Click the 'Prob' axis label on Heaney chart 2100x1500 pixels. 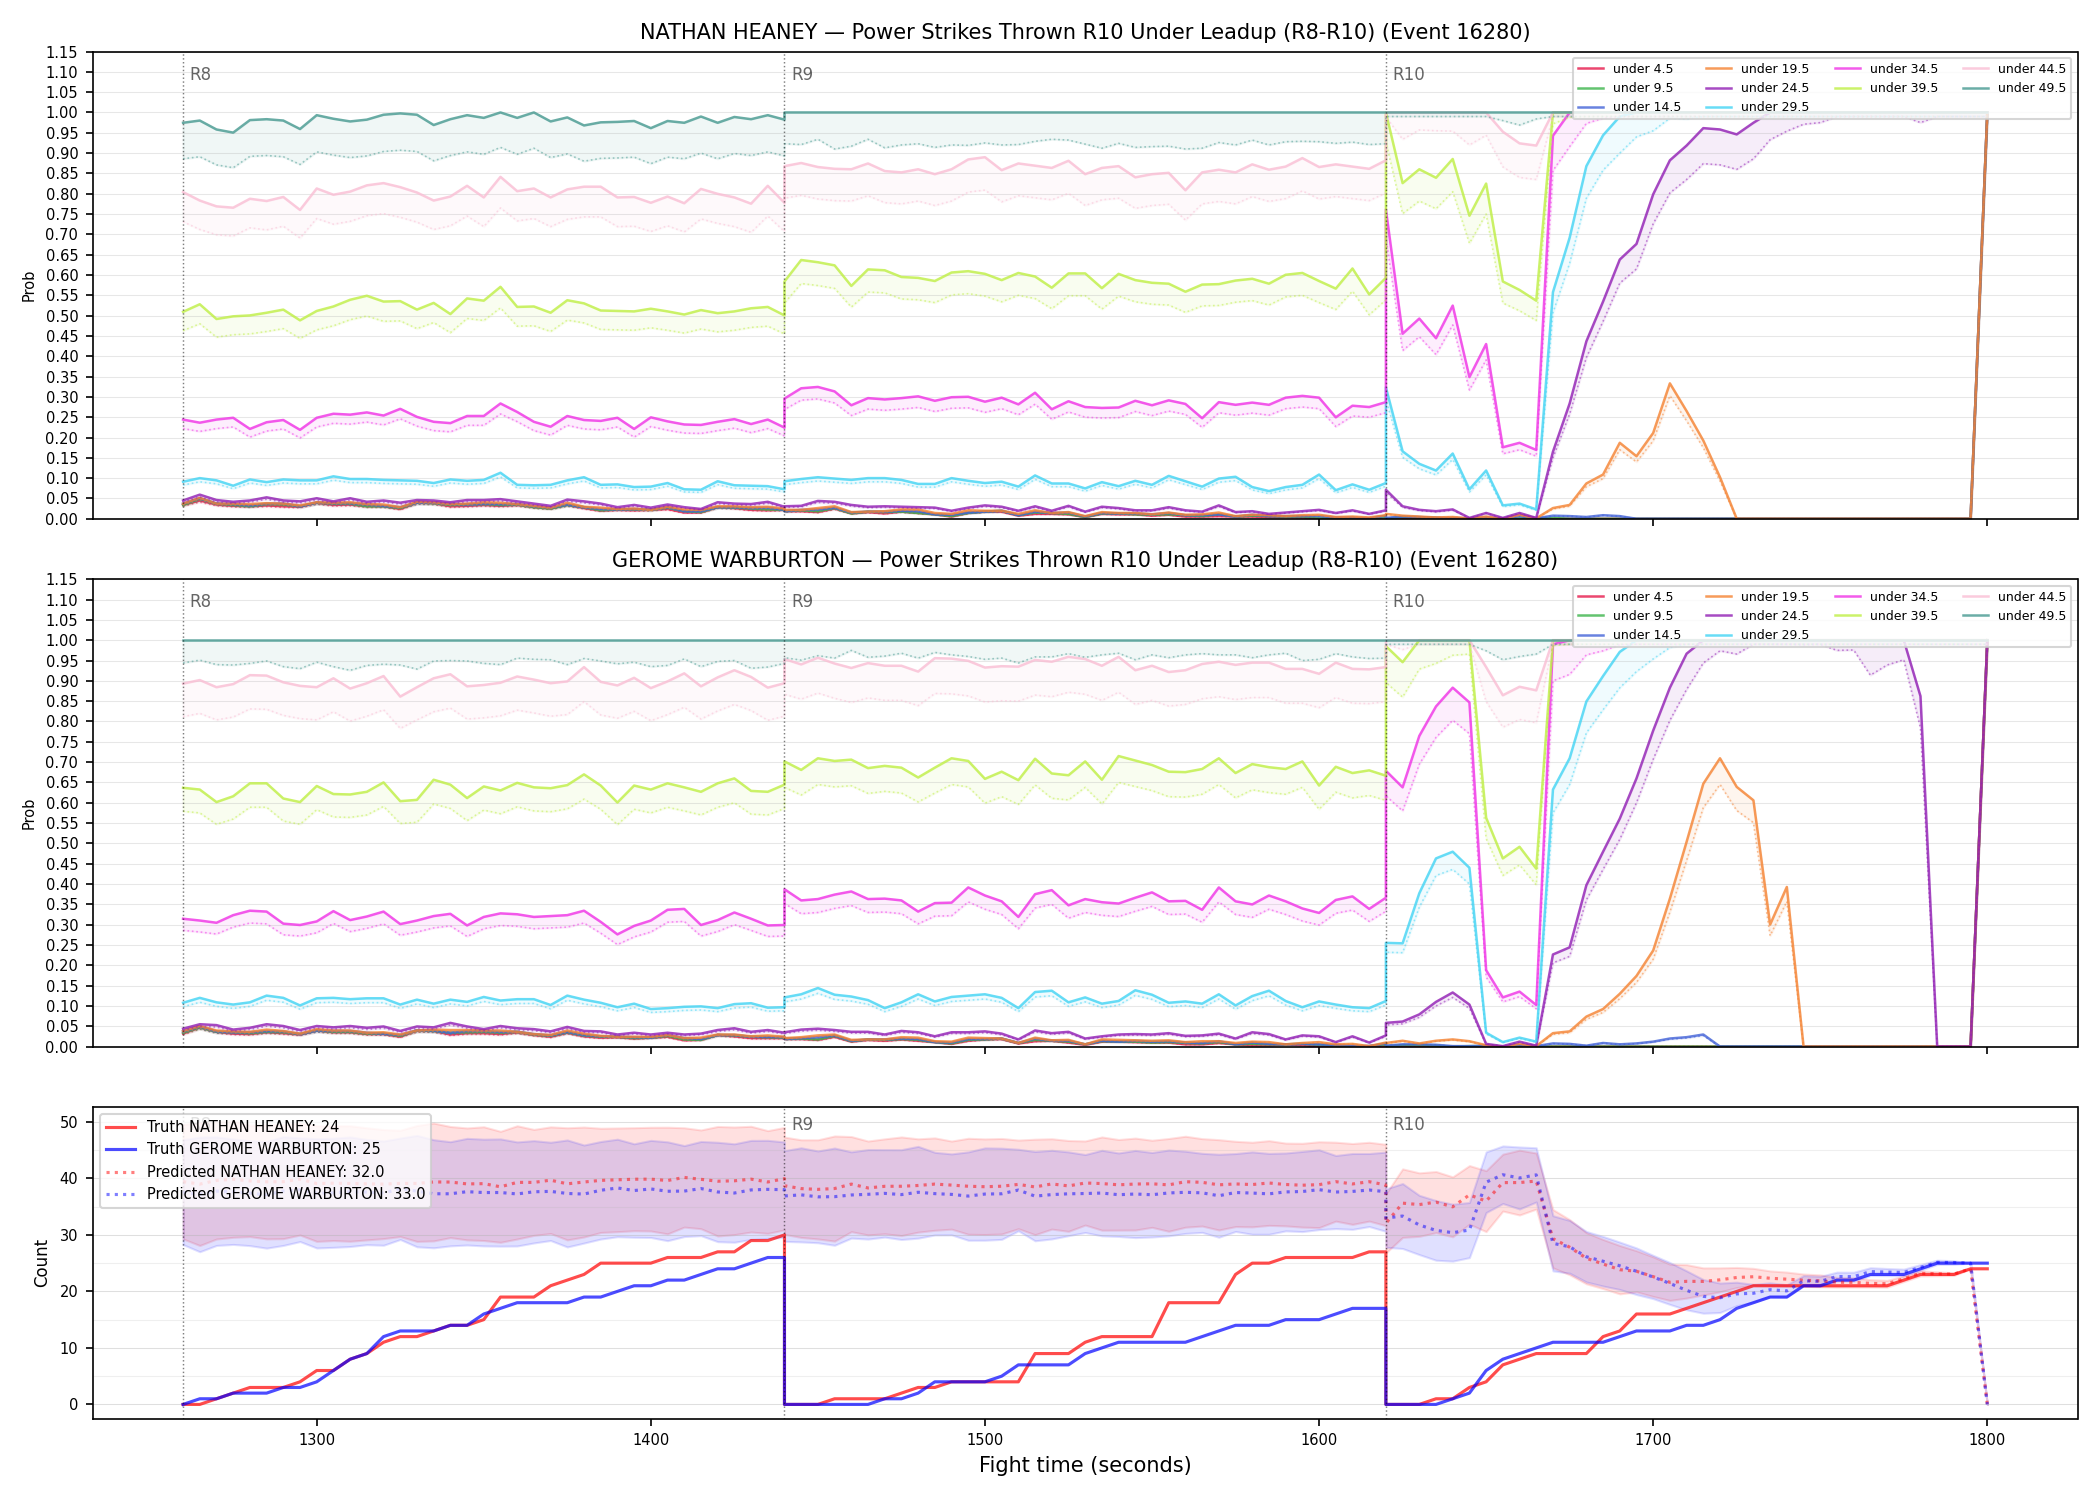(x=29, y=286)
